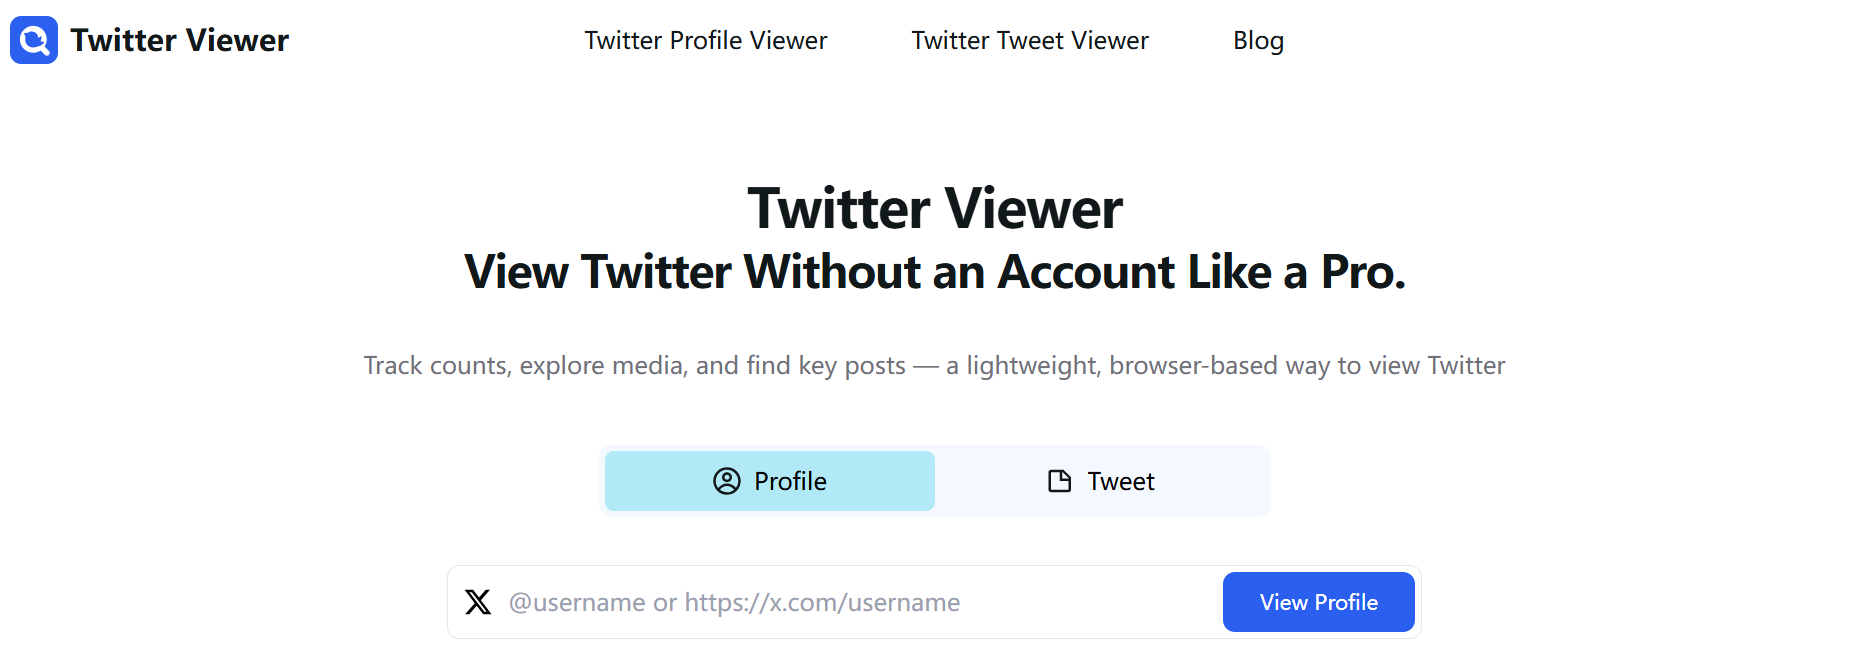Click the person icon in Profile tab
This screenshot has height=670, width=1873.
click(727, 481)
